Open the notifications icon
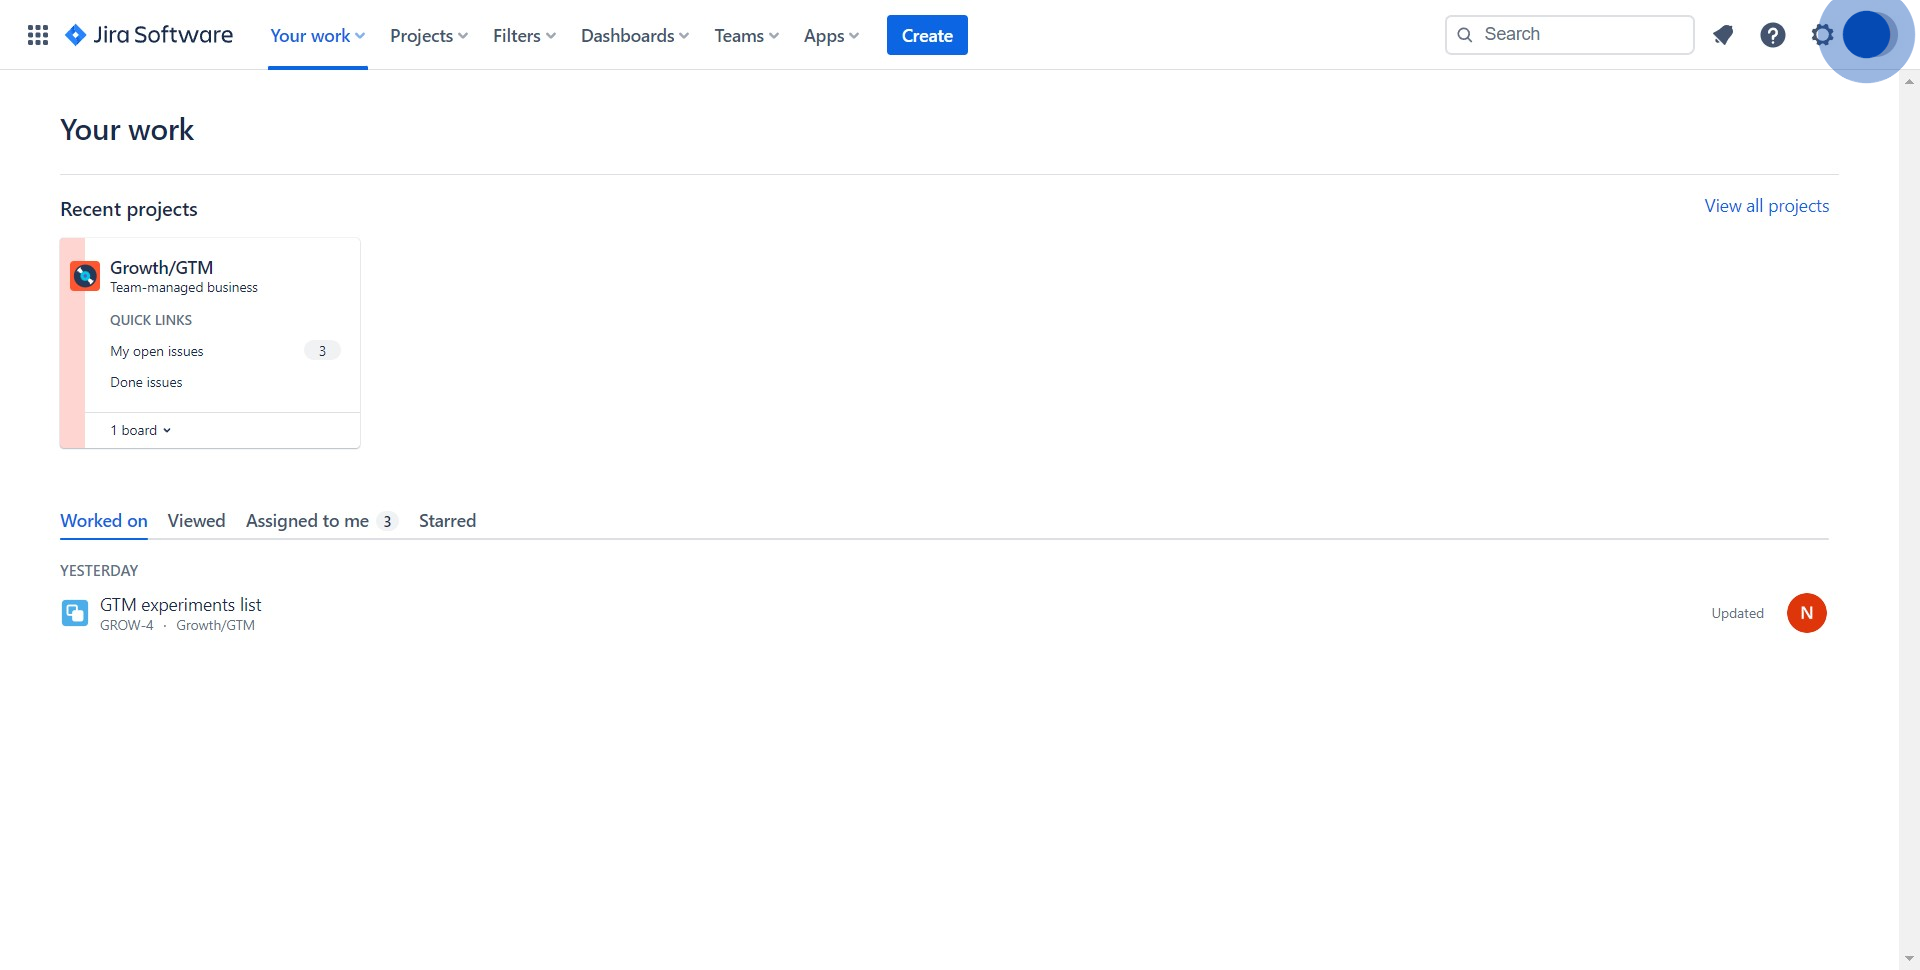Screen dimensions: 1920x970 1723,35
